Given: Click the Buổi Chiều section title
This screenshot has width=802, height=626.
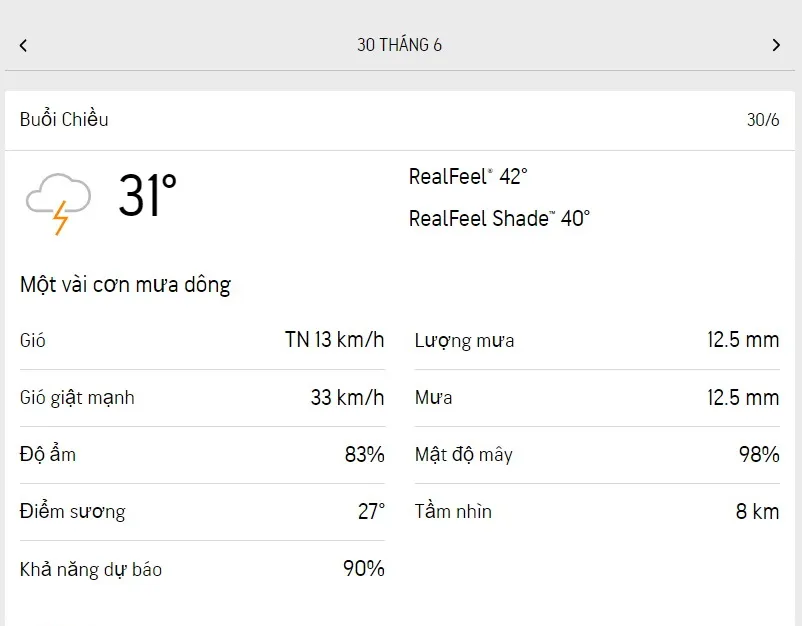Looking at the screenshot, I should click(x=64, y=119).
